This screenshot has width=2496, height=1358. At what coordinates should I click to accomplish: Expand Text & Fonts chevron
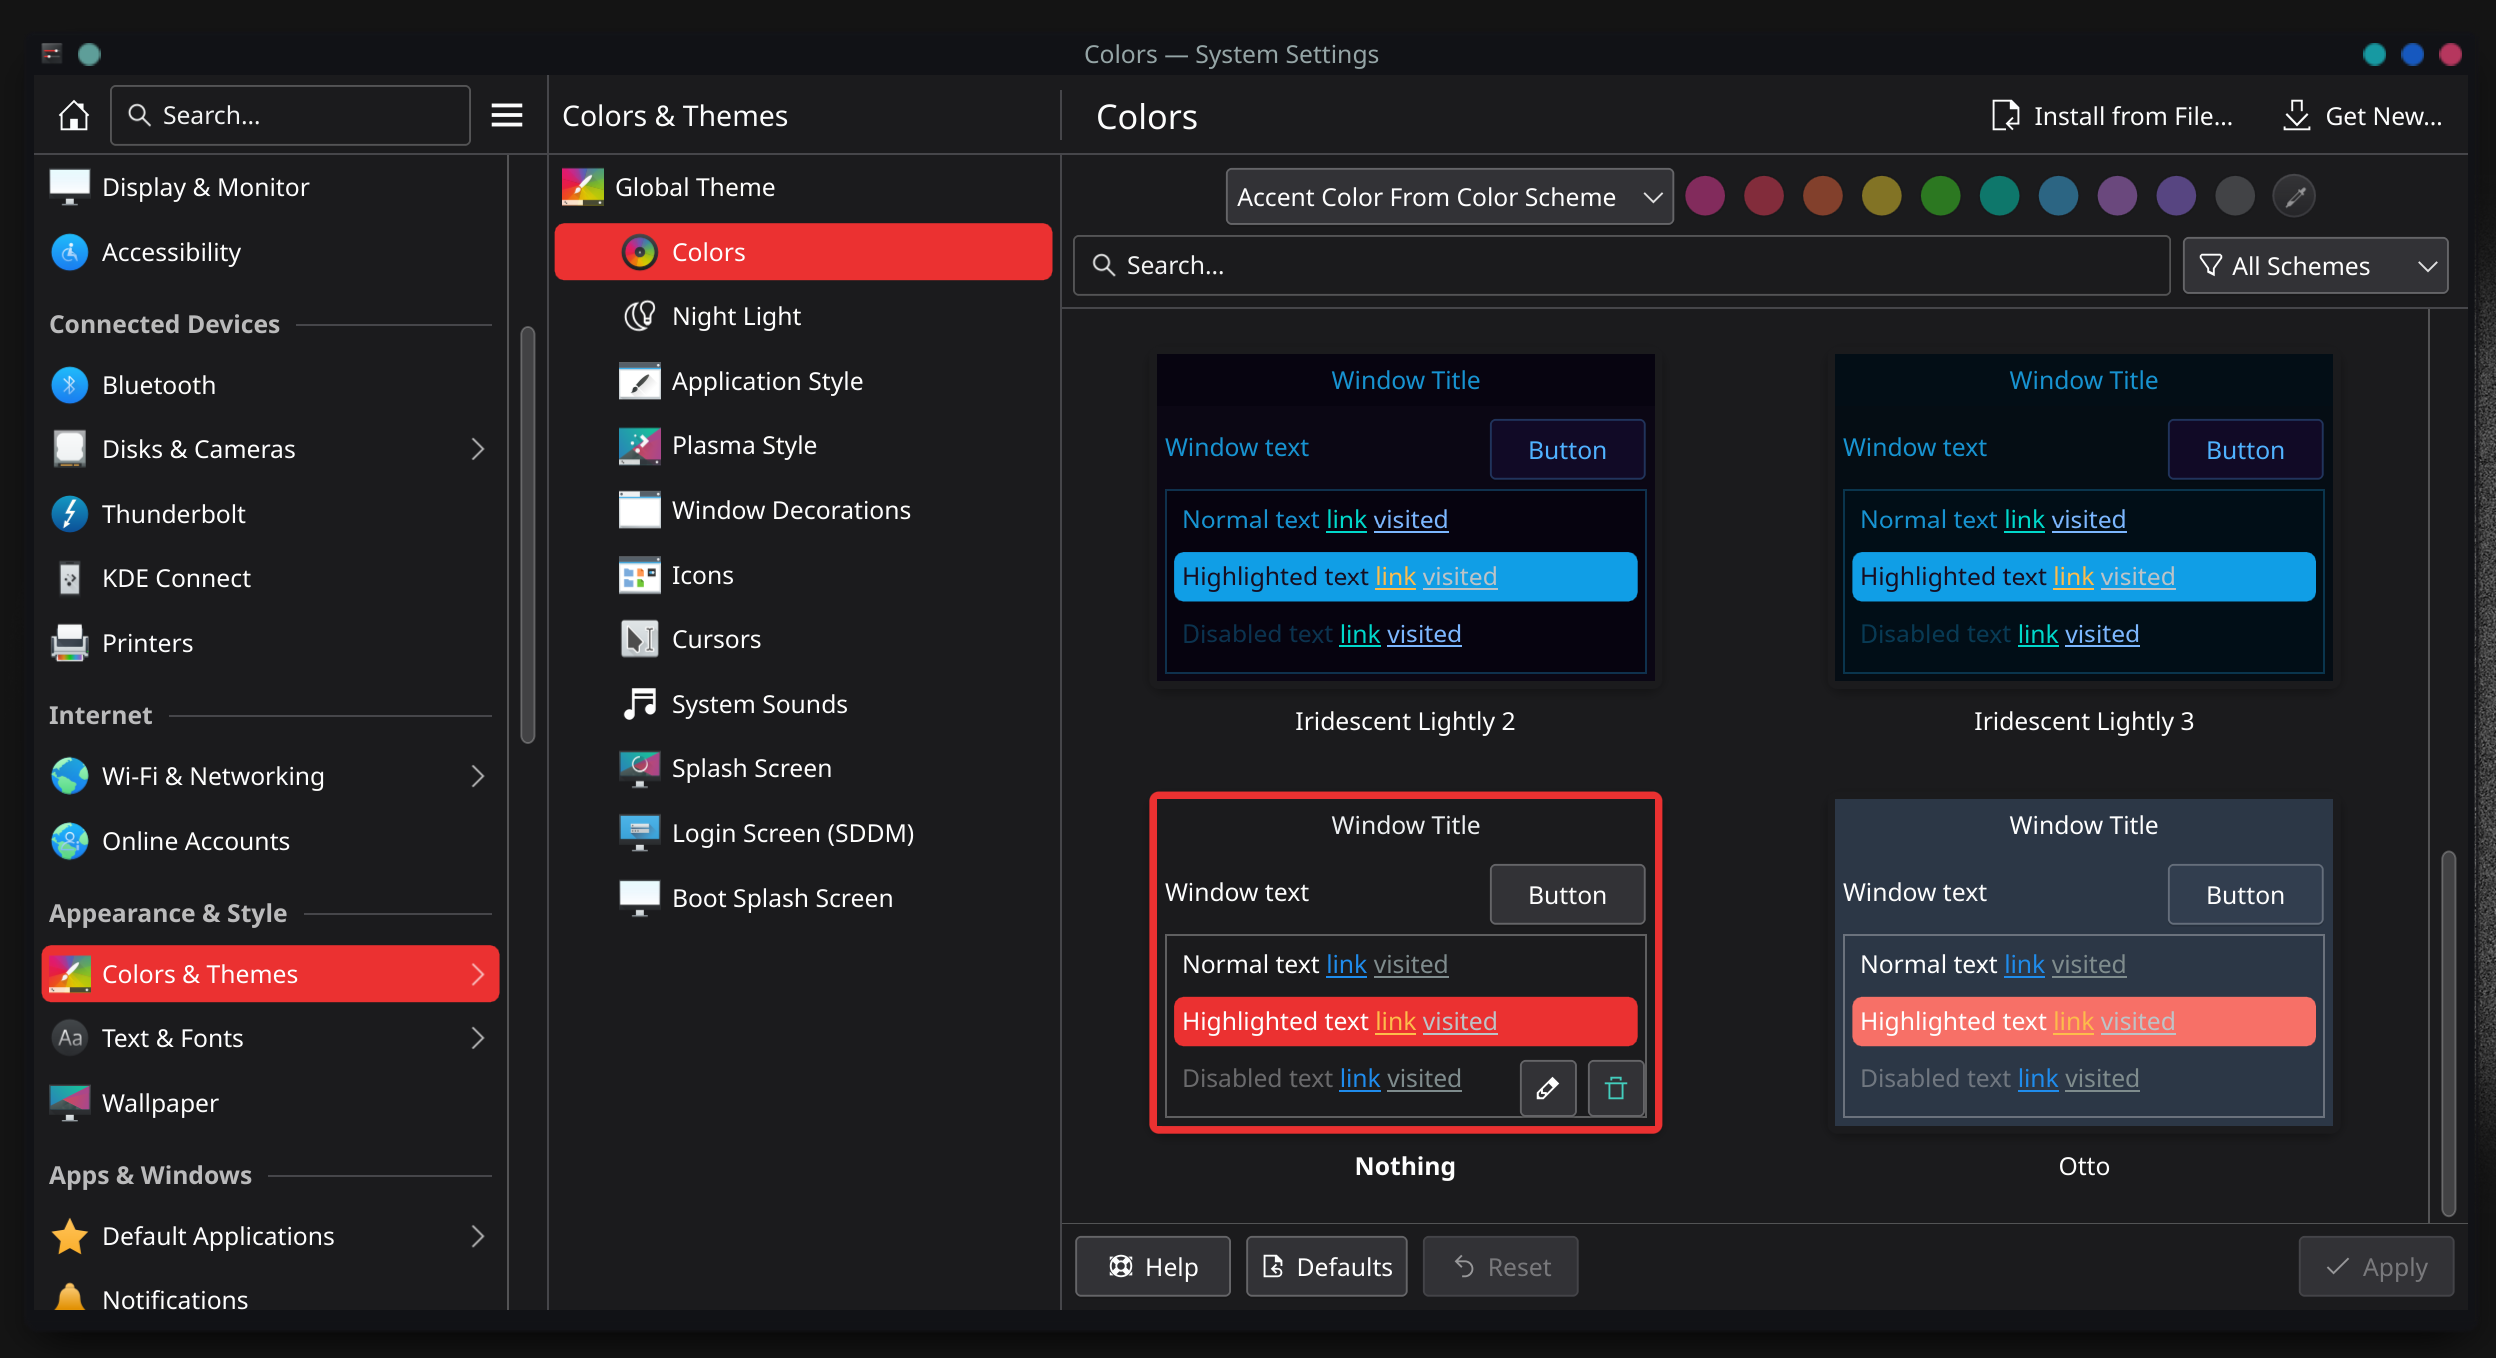pyautogui.click(x=478, y=1038)
